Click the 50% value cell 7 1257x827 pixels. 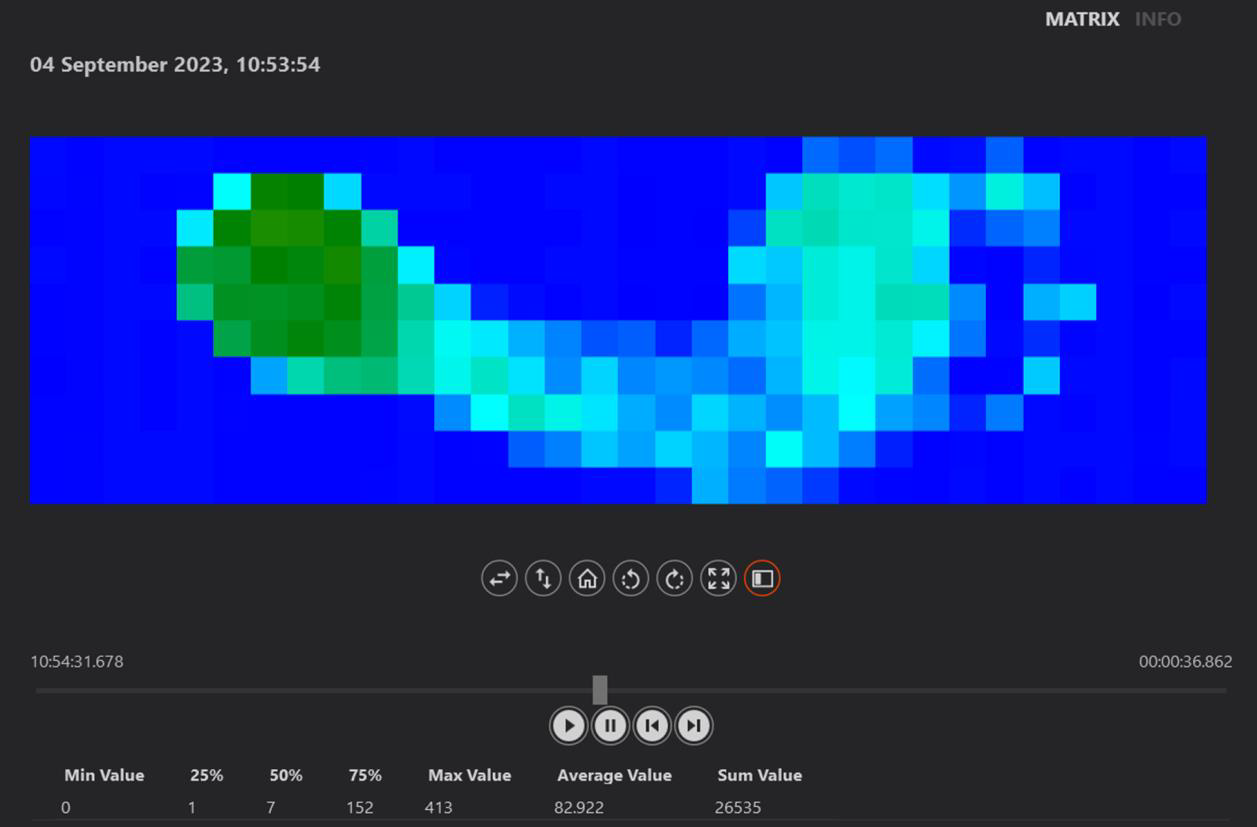270,807
